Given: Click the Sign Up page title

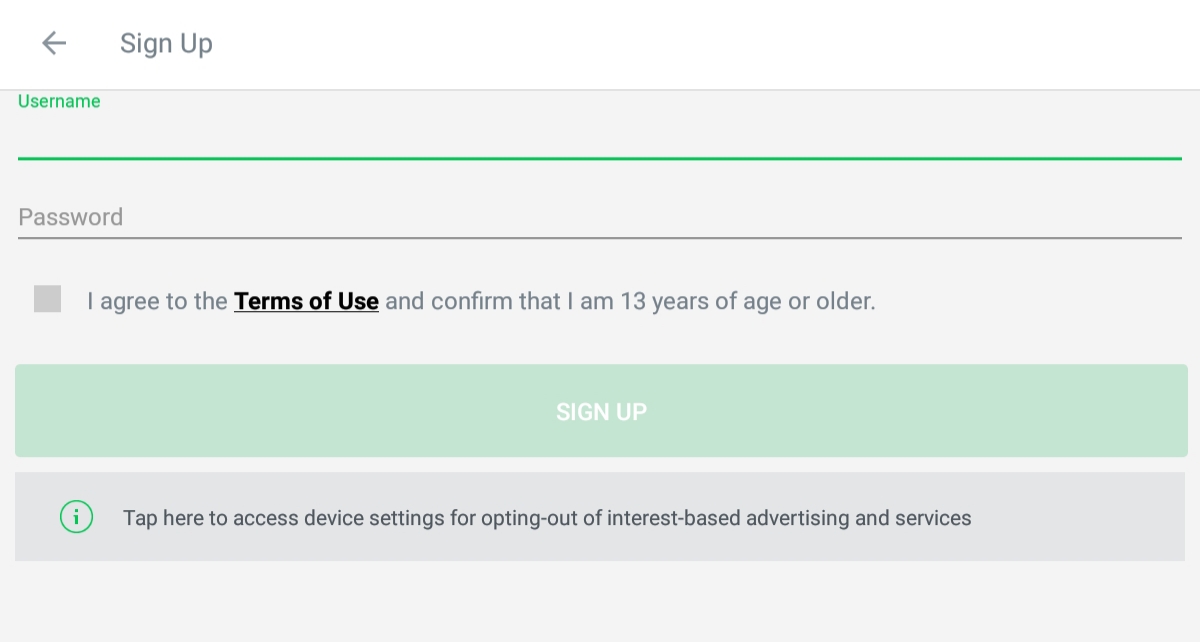Looking at the screenshot, I should click(166, 44).
